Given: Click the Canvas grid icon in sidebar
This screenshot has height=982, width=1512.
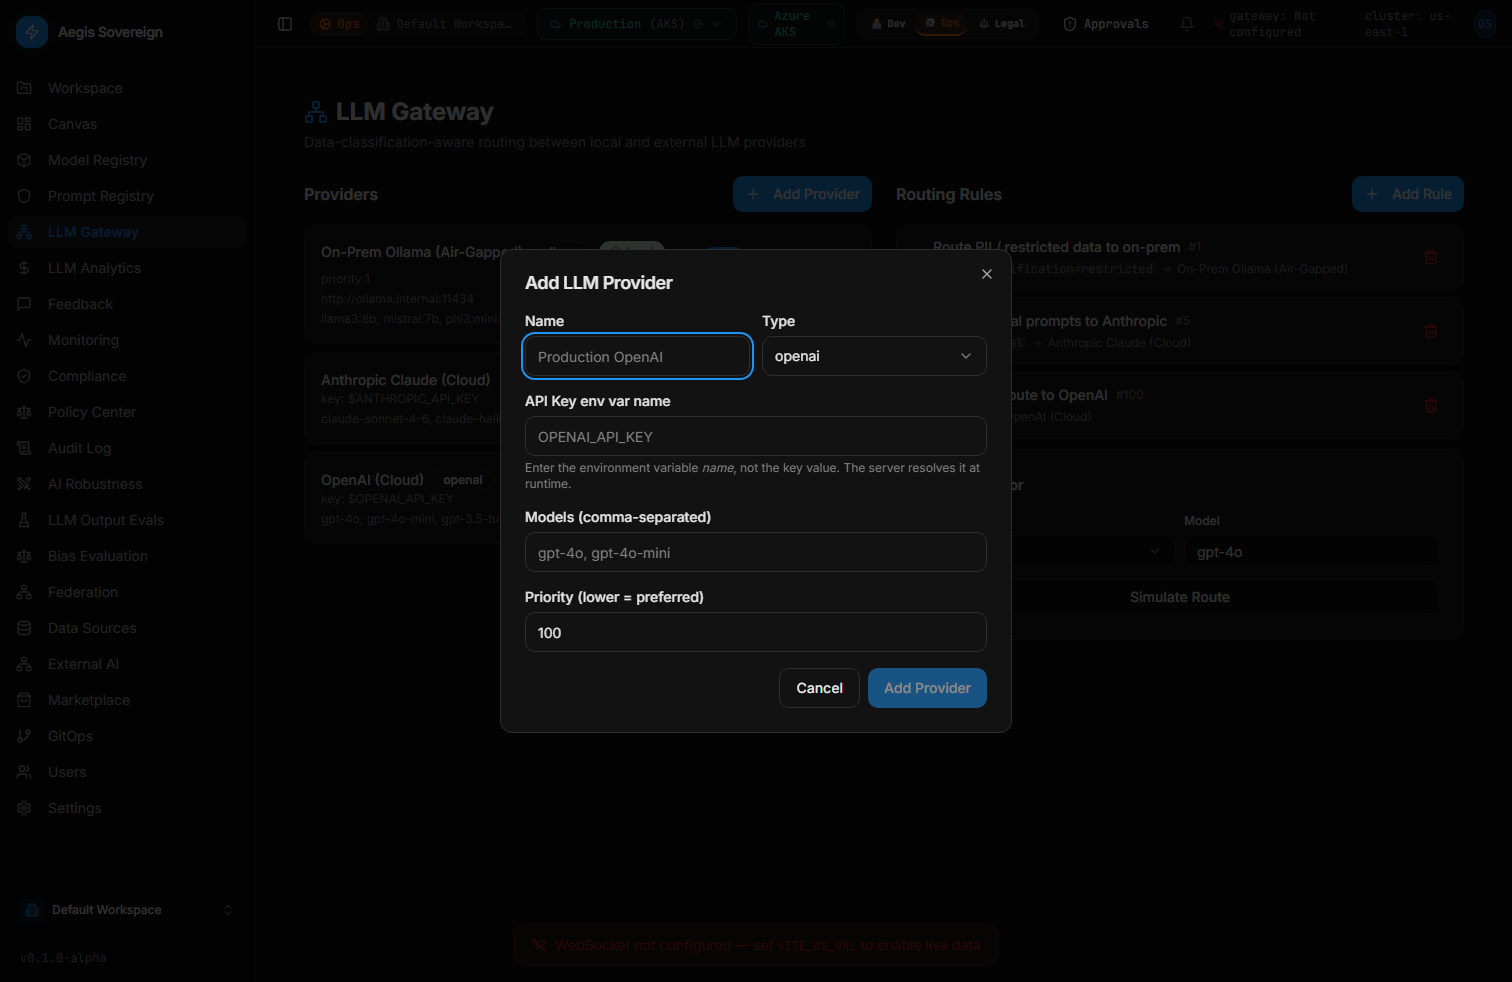Looking at the screenshot, I should pyautogui.click(x=24, y=124).
